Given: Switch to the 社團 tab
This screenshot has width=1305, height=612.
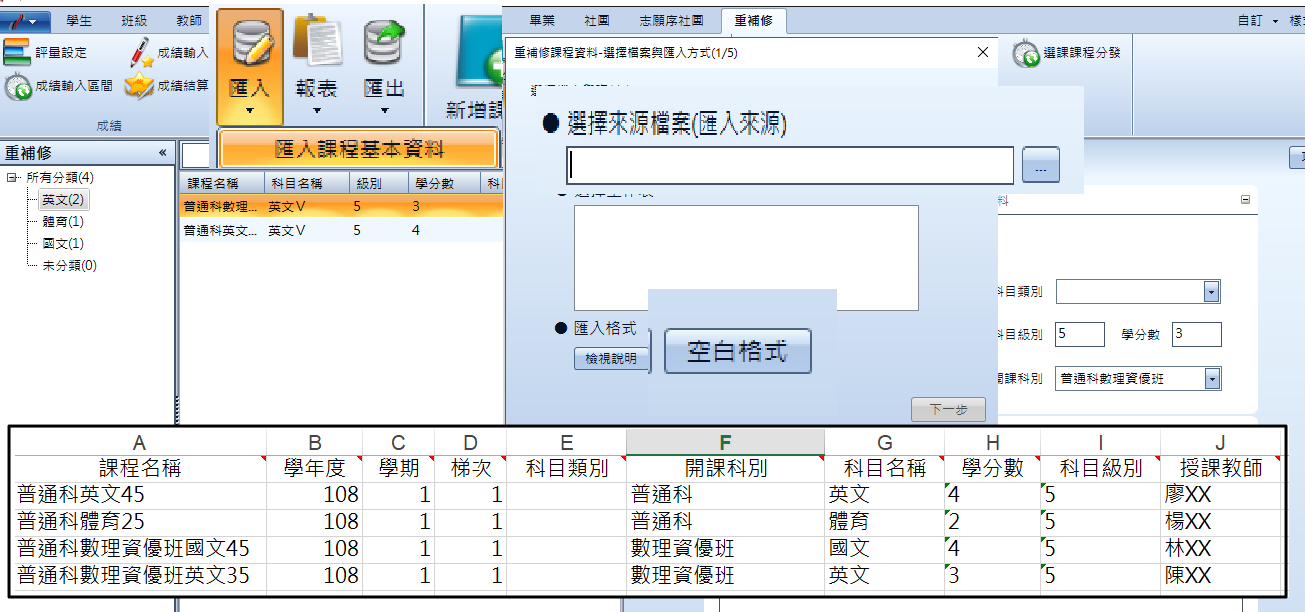Looking at the screenshot, I should [x=596, y=20].
